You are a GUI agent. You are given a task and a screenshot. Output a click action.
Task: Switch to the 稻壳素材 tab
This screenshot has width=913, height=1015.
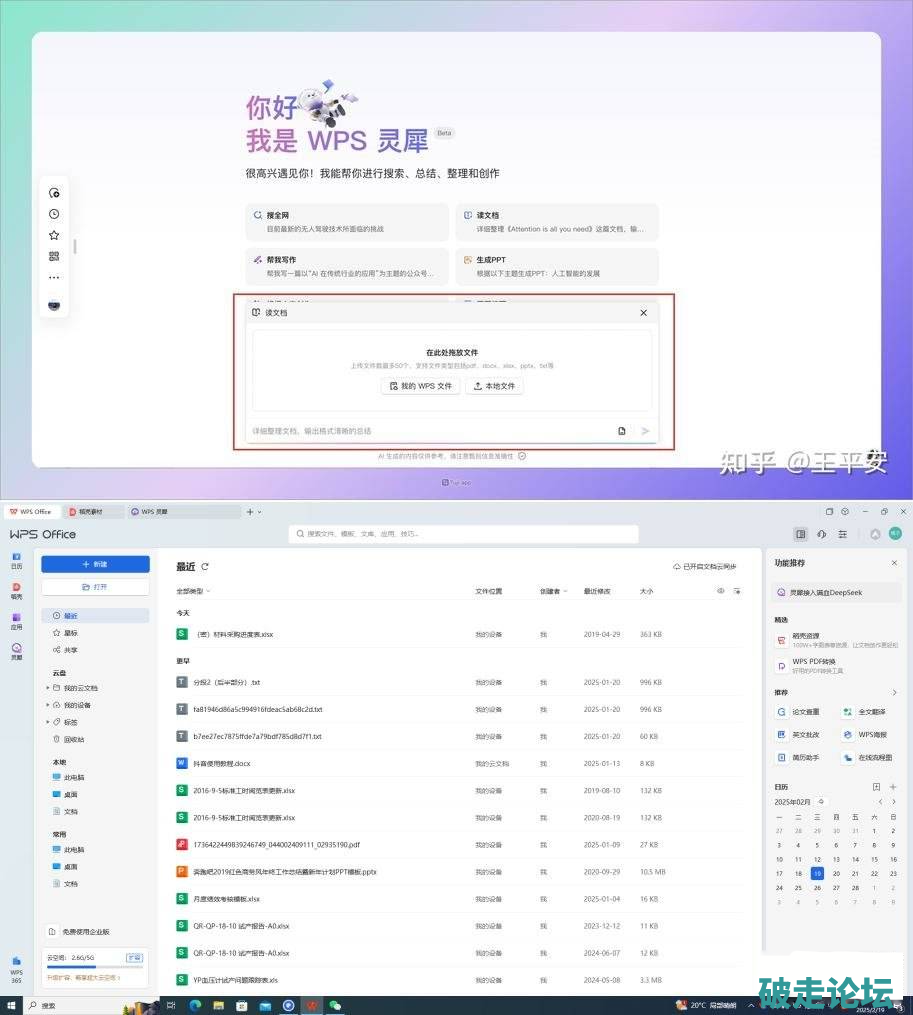point(93,511)
